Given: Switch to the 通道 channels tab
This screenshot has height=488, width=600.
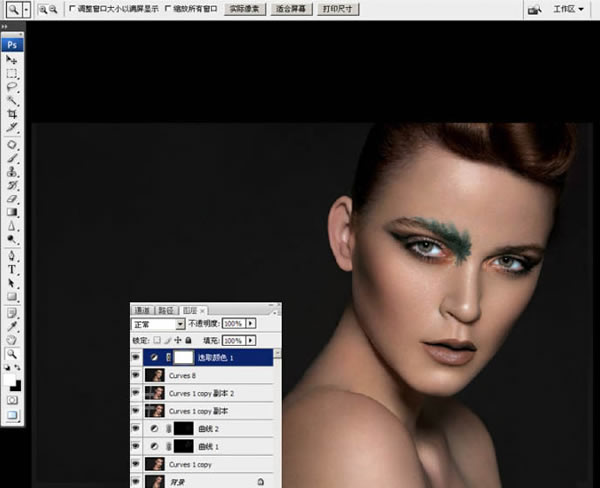Looking at the screenshot, I should coord(142,310).
